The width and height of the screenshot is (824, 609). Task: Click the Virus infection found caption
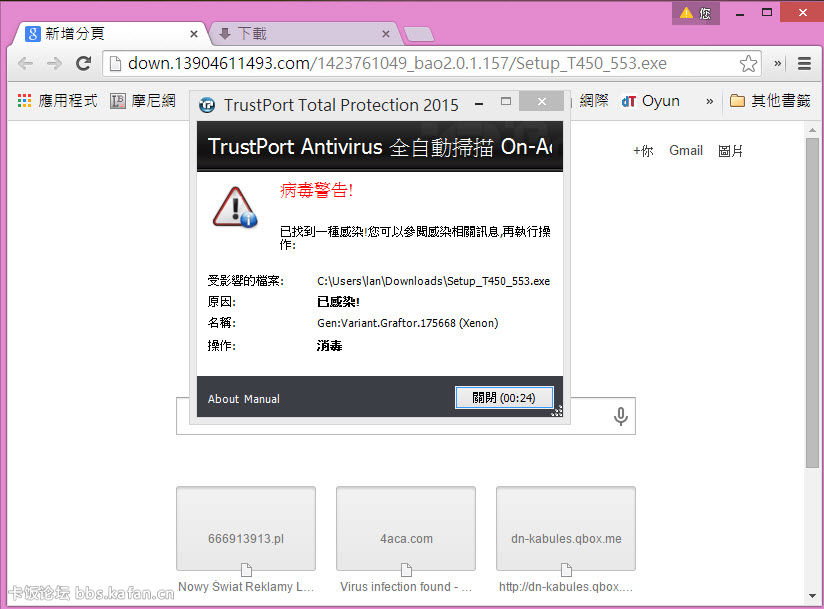(406, 587)
